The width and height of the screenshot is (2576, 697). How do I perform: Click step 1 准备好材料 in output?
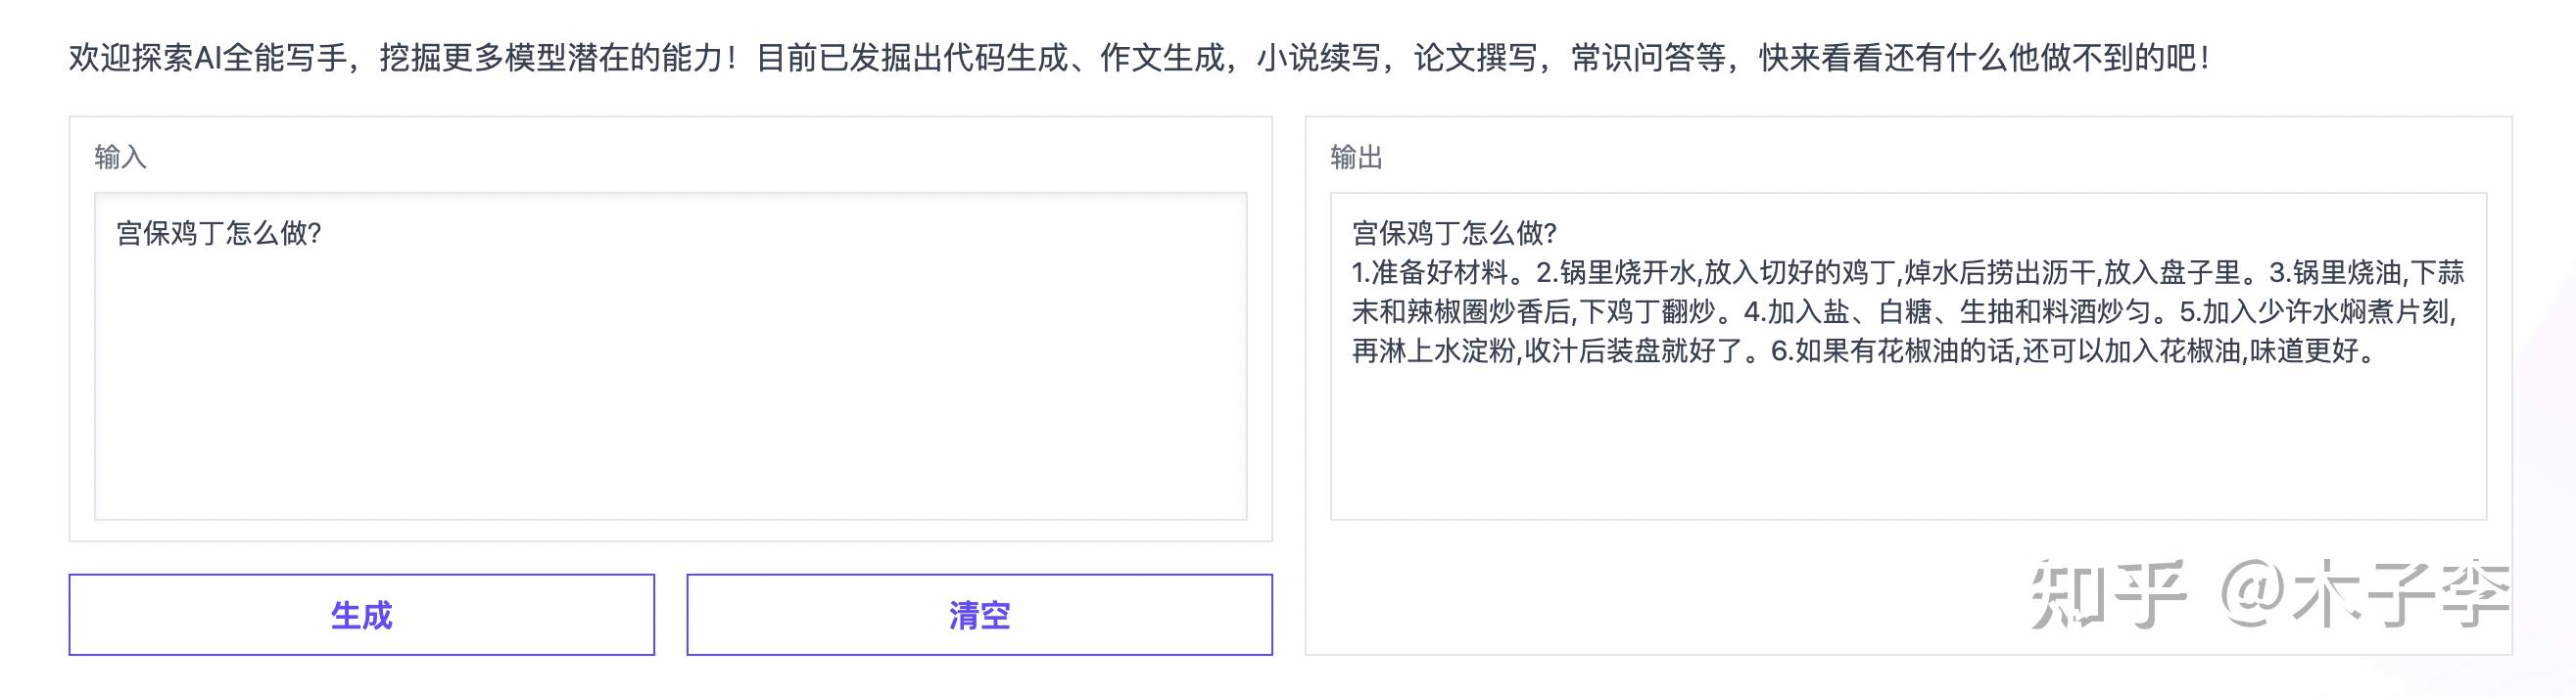point(1440,272)
